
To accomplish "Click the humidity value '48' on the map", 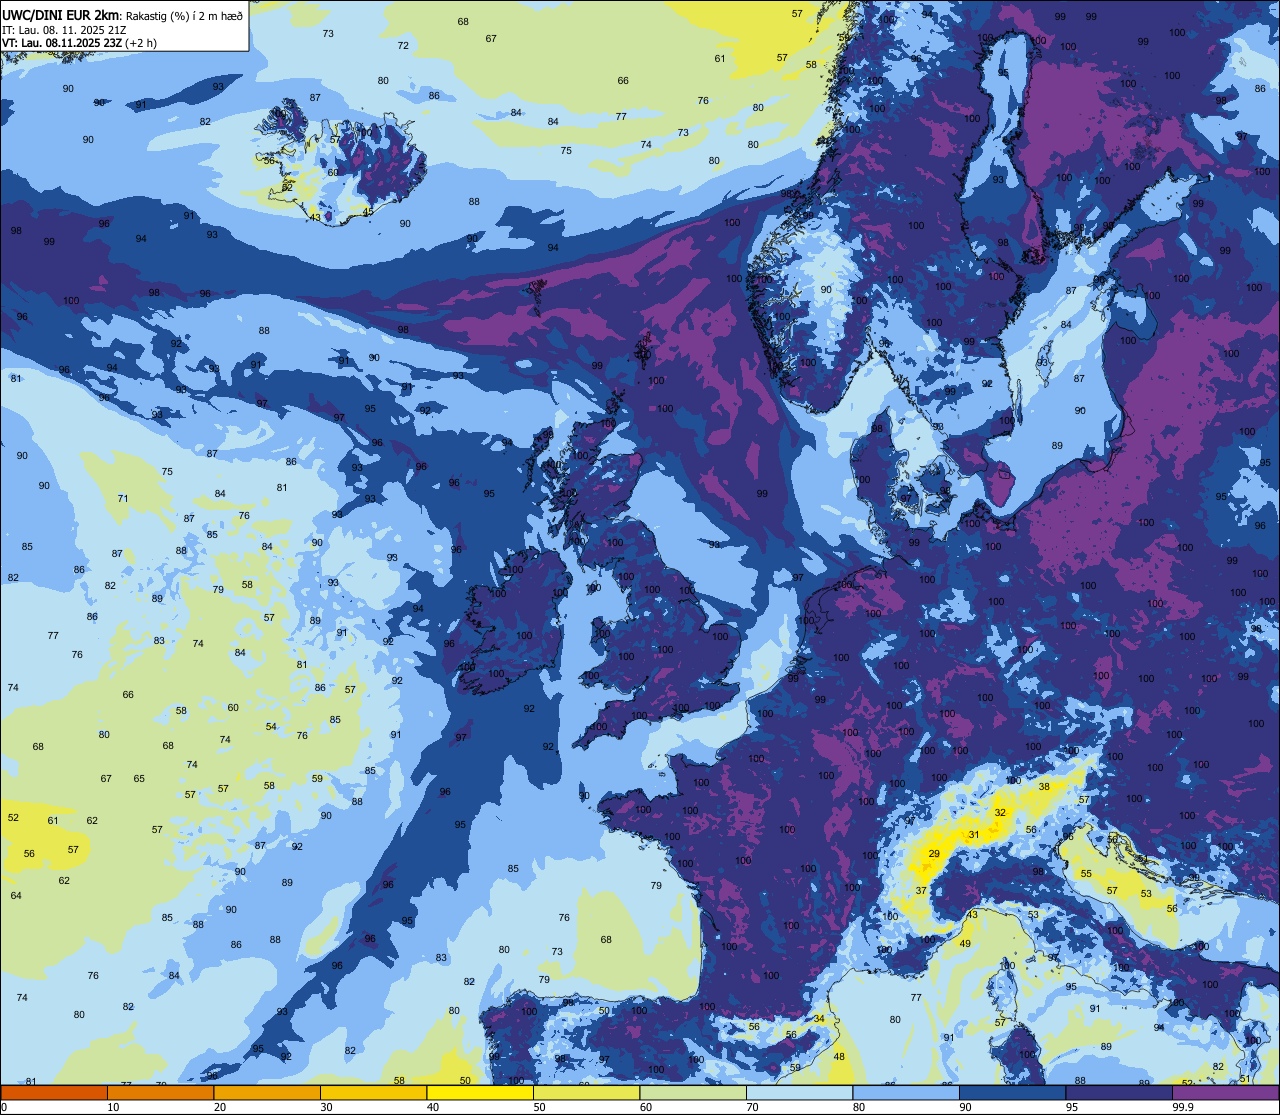I will pos(839,1056).
